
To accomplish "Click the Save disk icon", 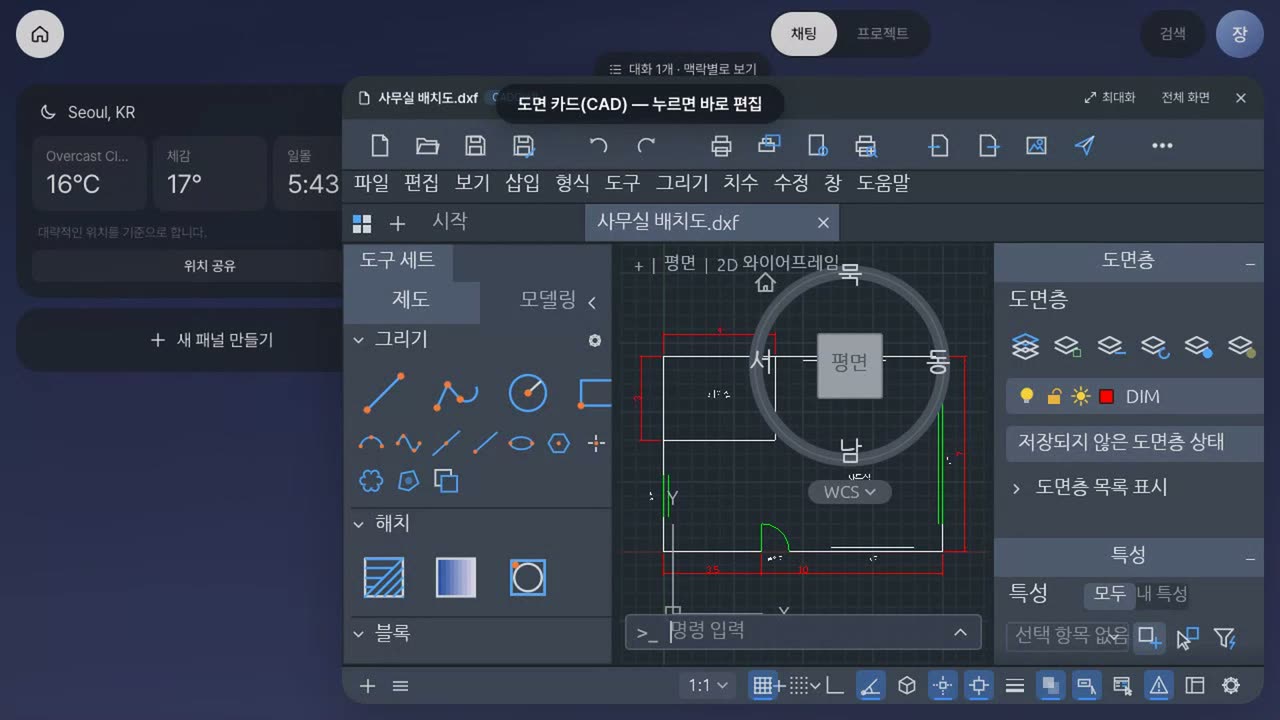I will 476,146.
